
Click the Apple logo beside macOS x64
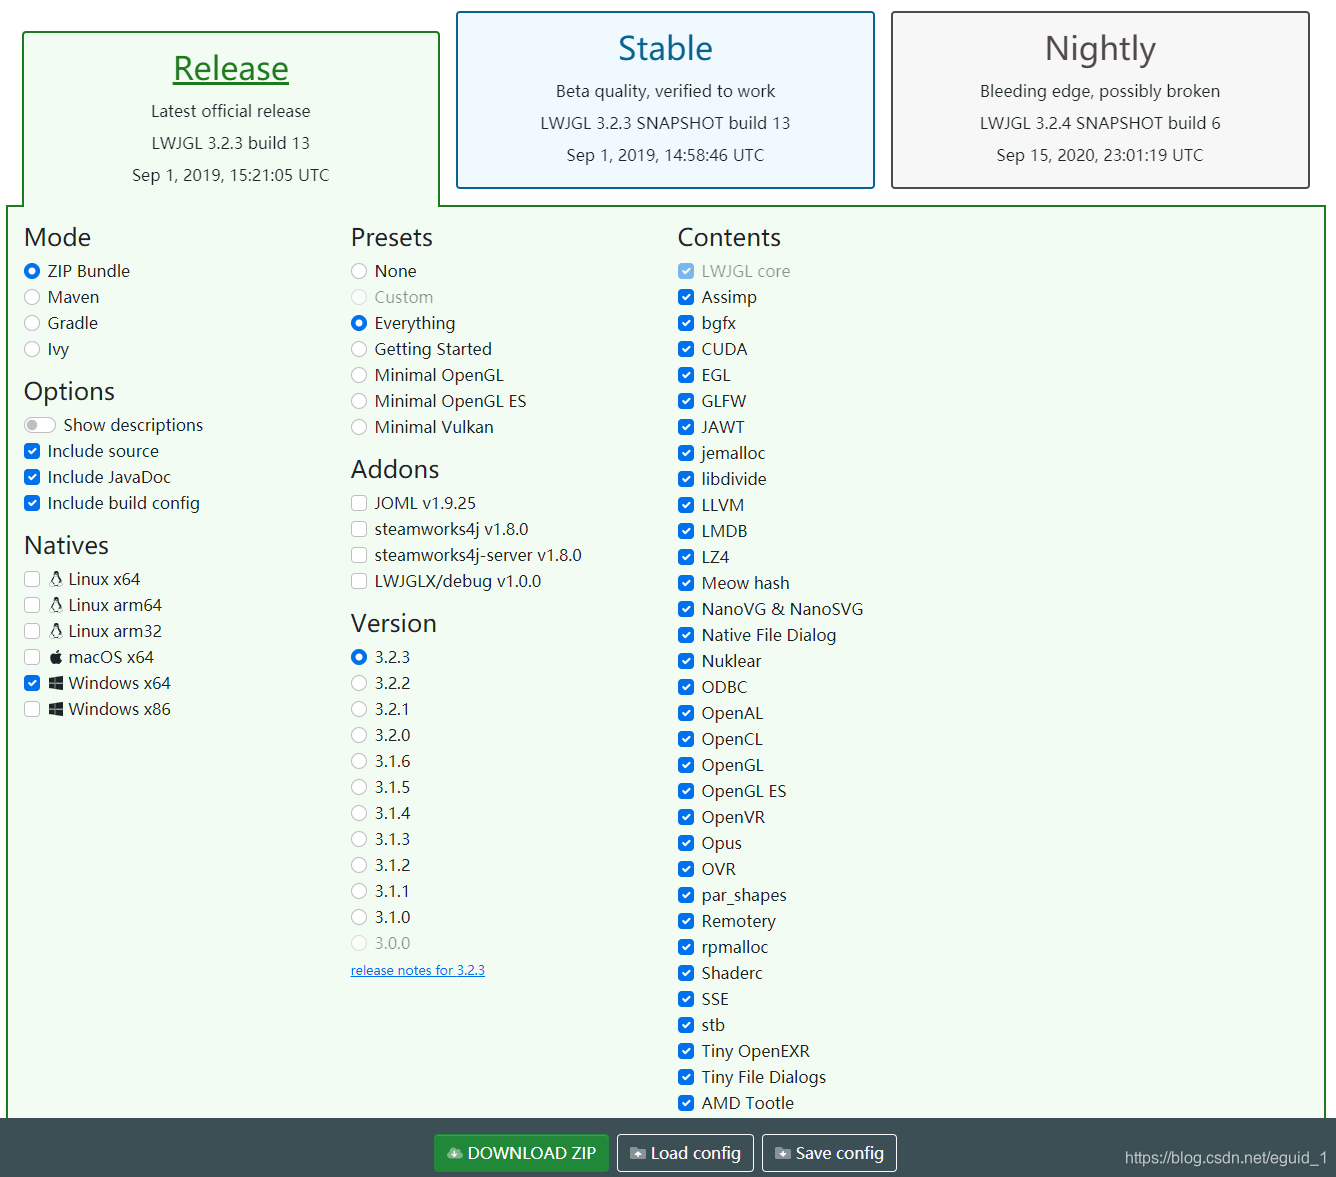(56, 657)
